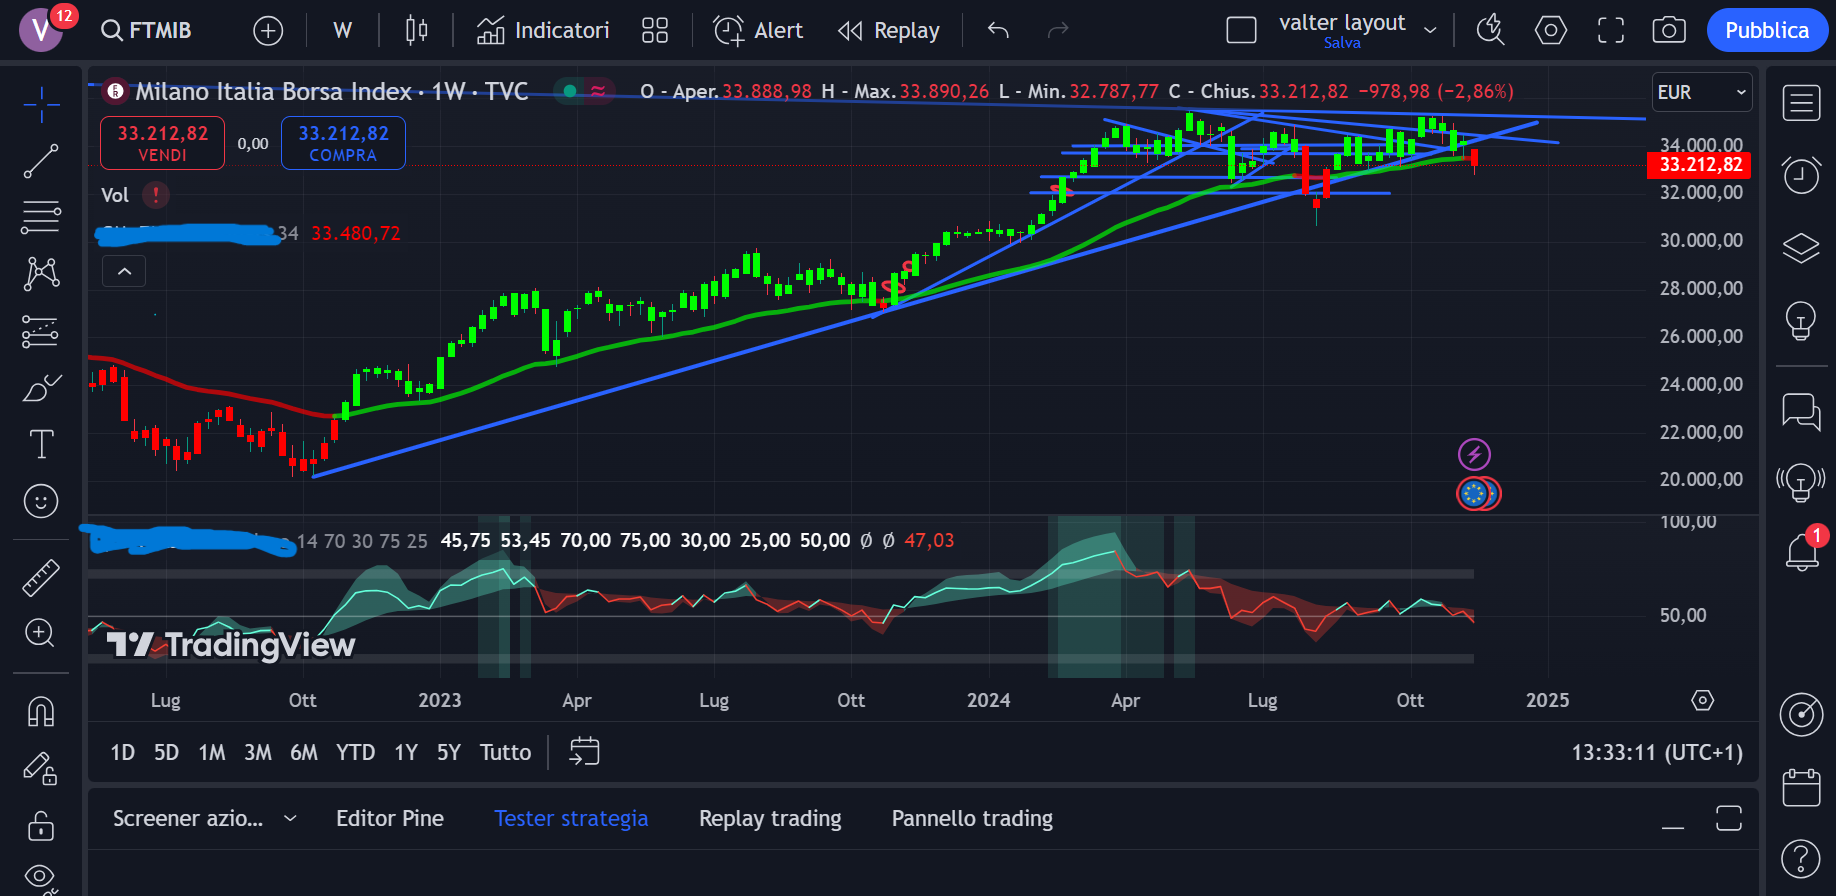Select the crosshair cursor tool
This screenshot has width=1836, height=896.
(41, 103)
